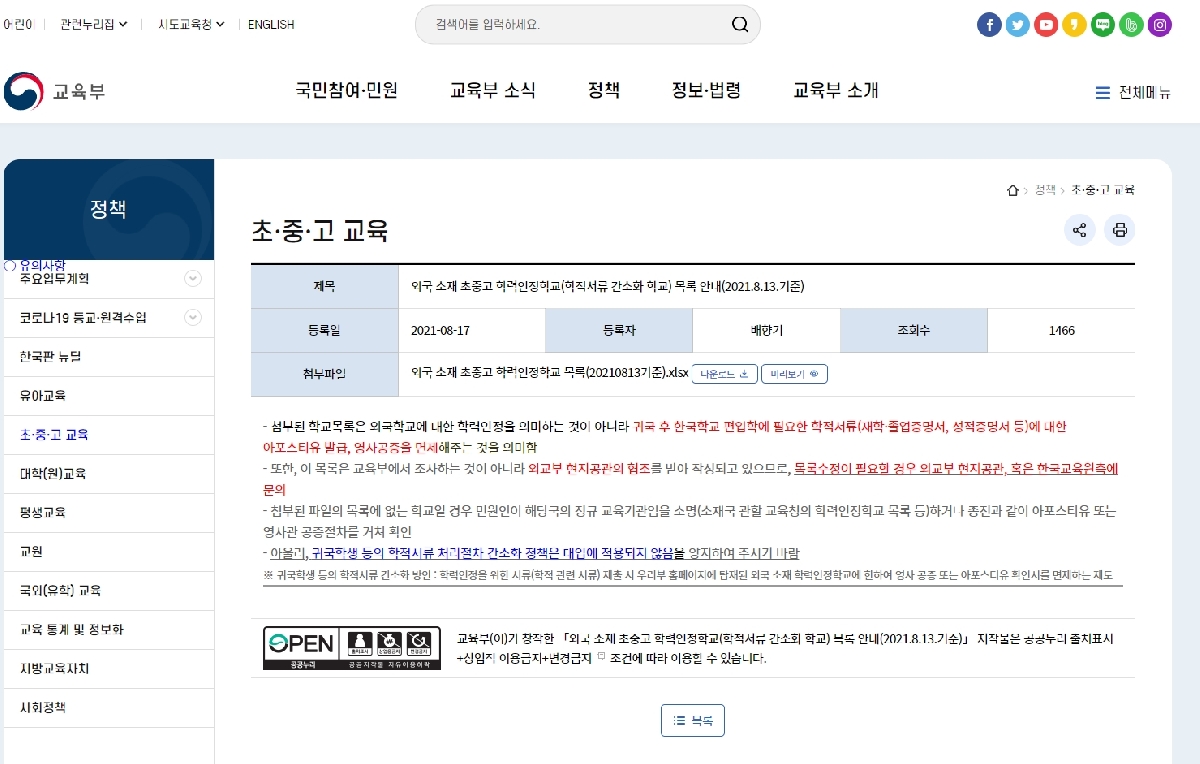Click the search magnifier icon
Screen dimensions: 1200x764
[740, 24]
